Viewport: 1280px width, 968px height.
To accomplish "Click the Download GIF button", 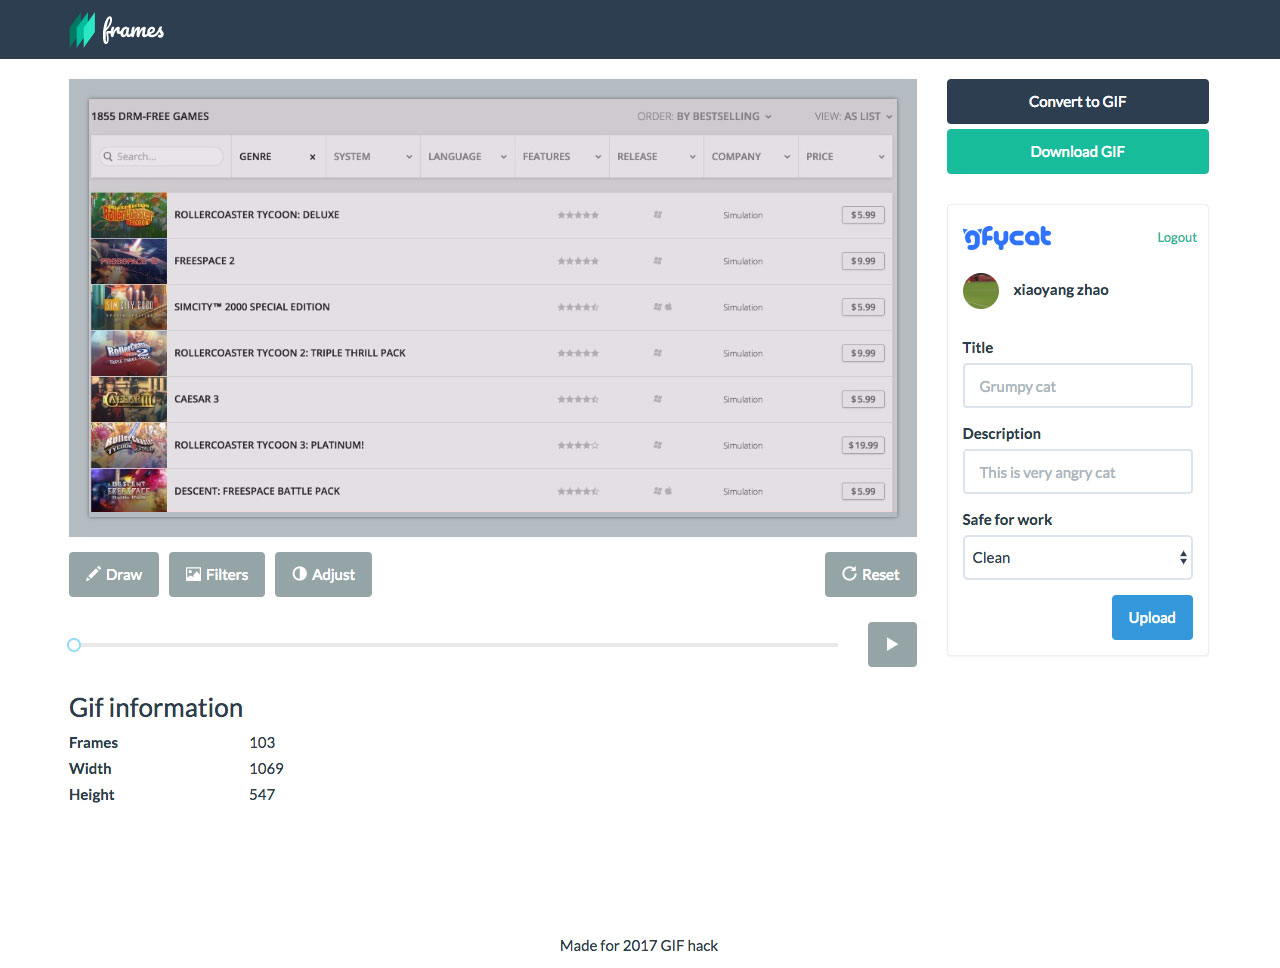I will [1077, 152].
